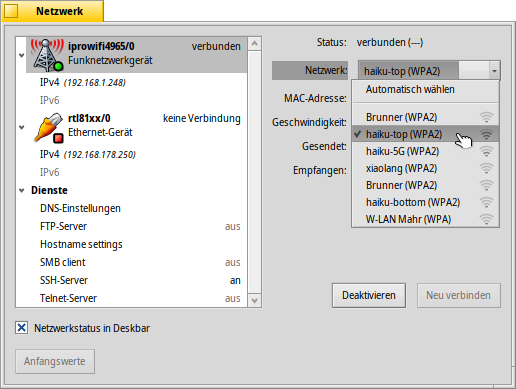The width and height of the screenshot is (516, 389).
Task: Click the Dienste heading
Action: [x=49, y=190]
